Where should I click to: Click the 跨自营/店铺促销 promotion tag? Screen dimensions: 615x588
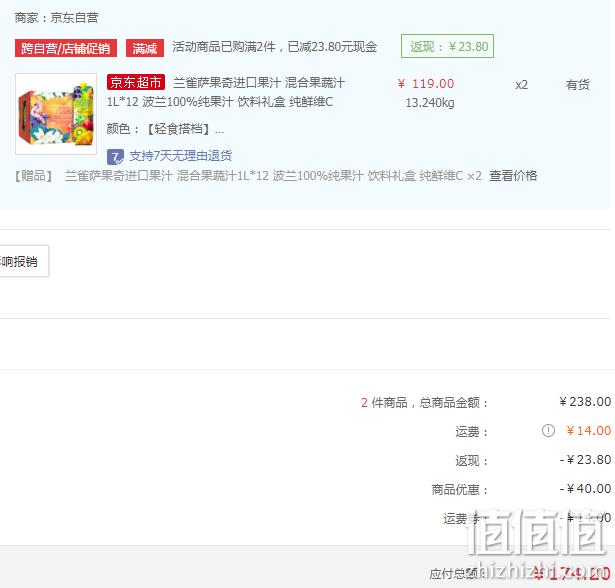pyautogui.click(x=66, y=48)
